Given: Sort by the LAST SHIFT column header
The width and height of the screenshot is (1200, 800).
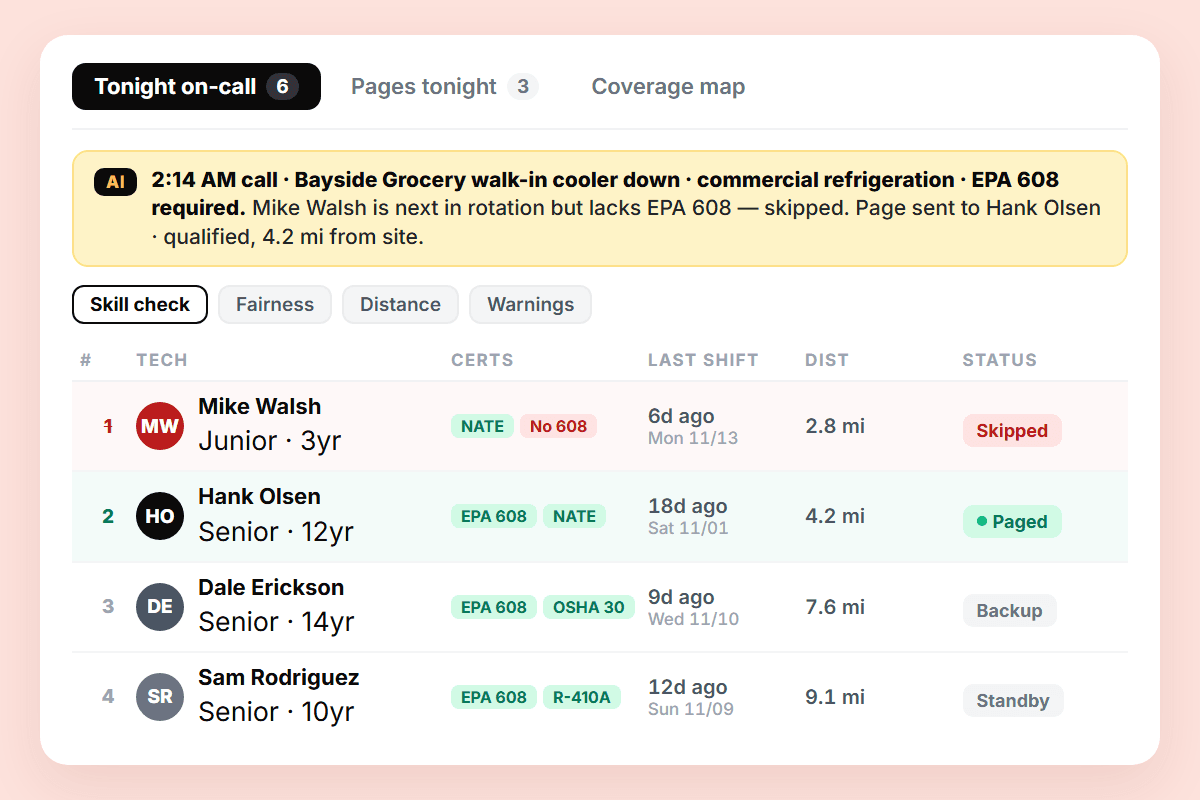Looking at the screenshot, I should [703, 360].
